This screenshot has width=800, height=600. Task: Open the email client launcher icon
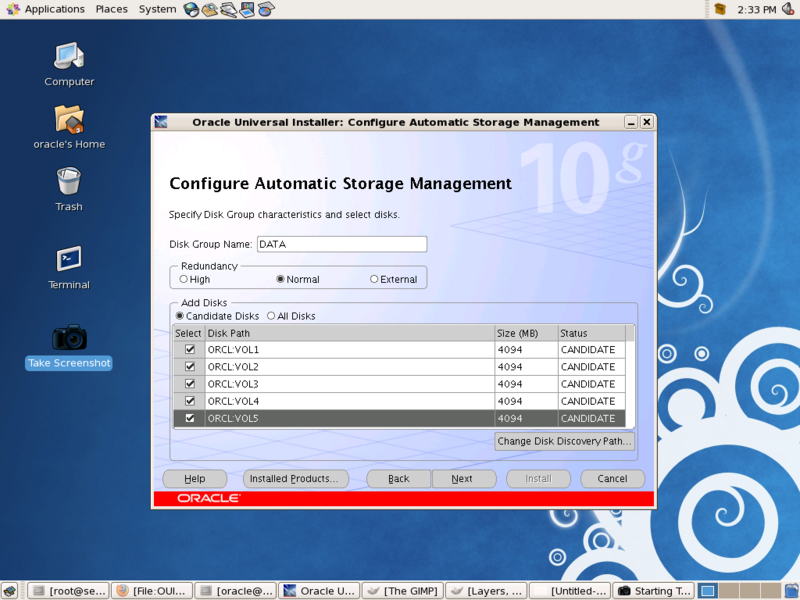(210, 9)
